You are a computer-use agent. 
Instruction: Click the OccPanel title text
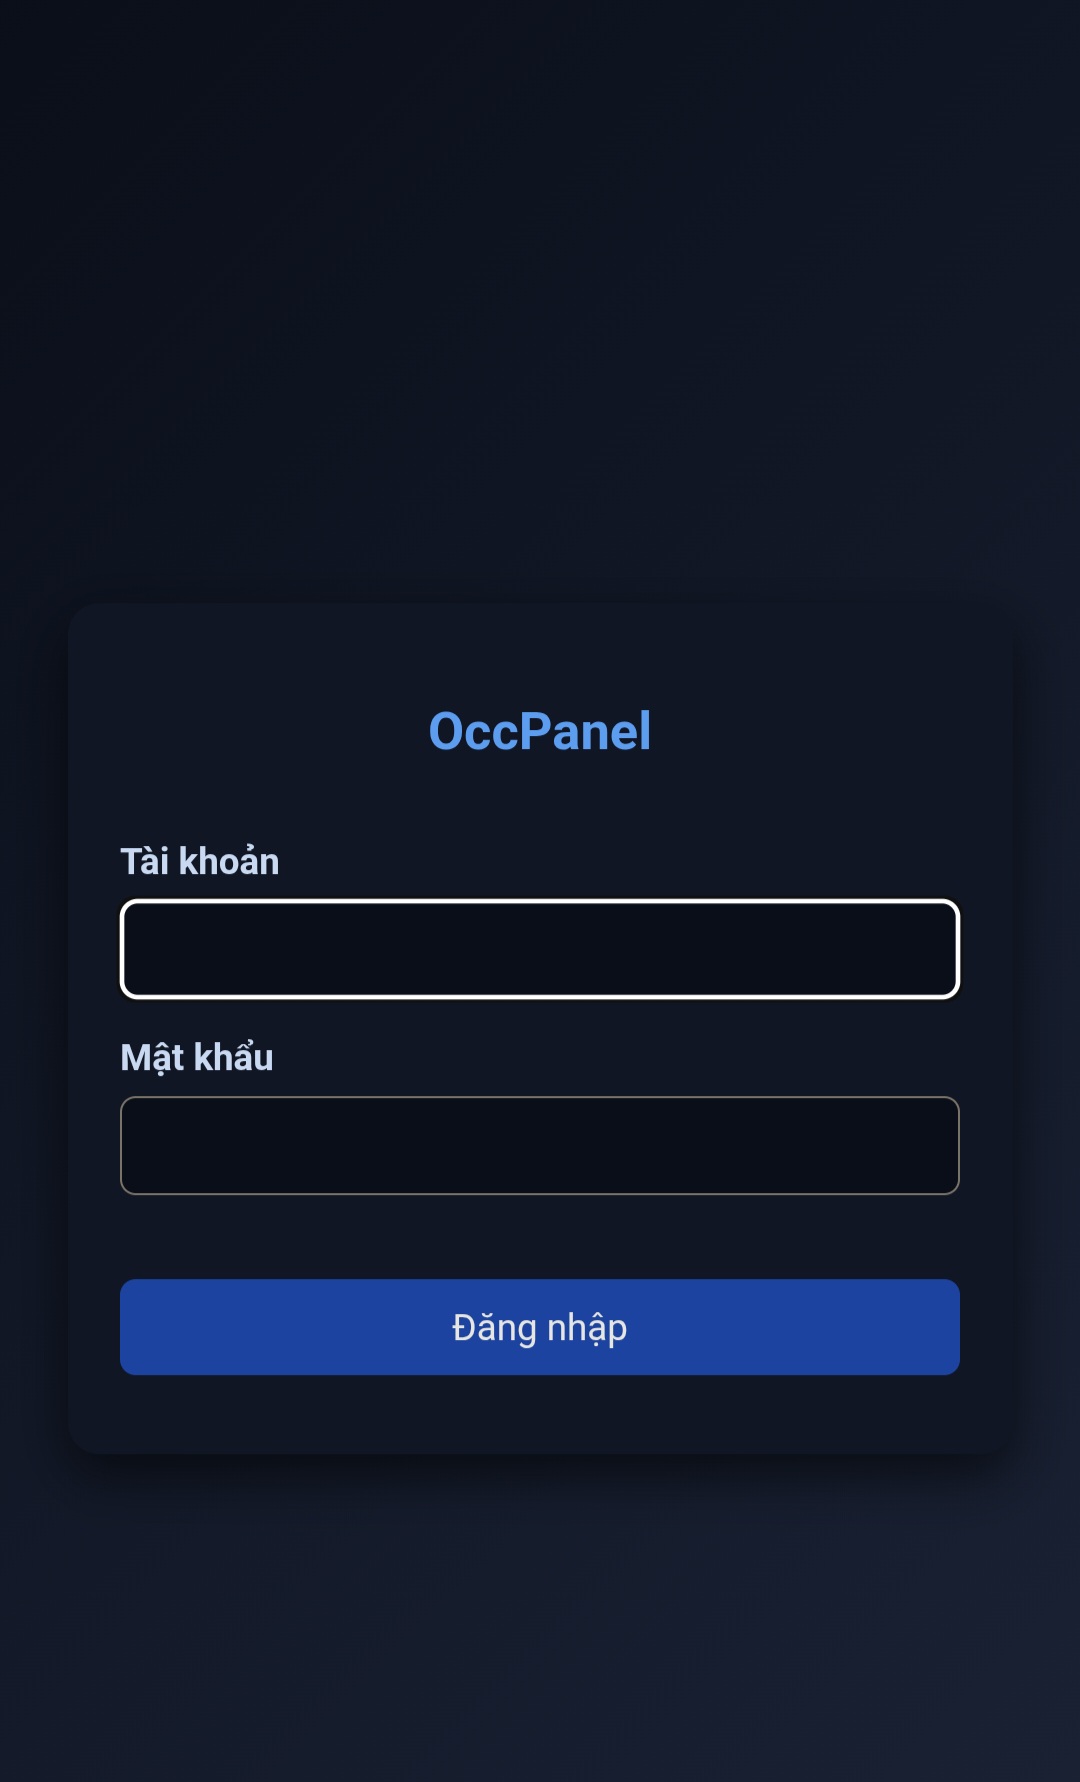pos(540,731)
